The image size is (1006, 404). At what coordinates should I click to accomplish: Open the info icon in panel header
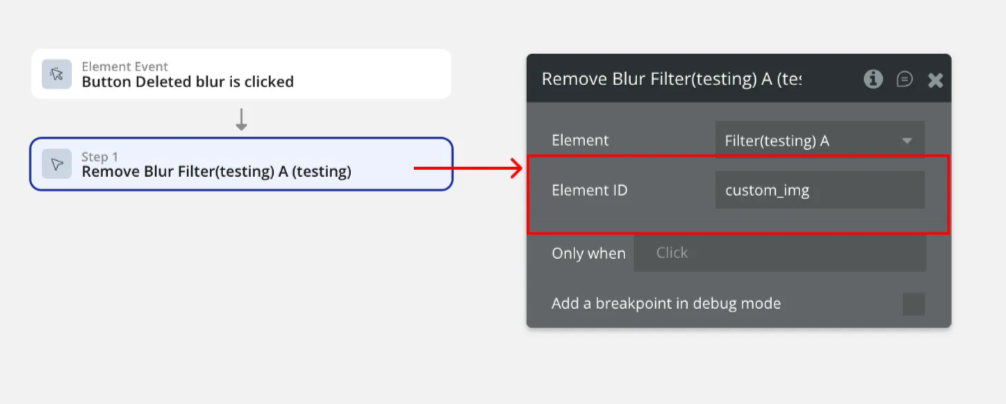[873, 79]
